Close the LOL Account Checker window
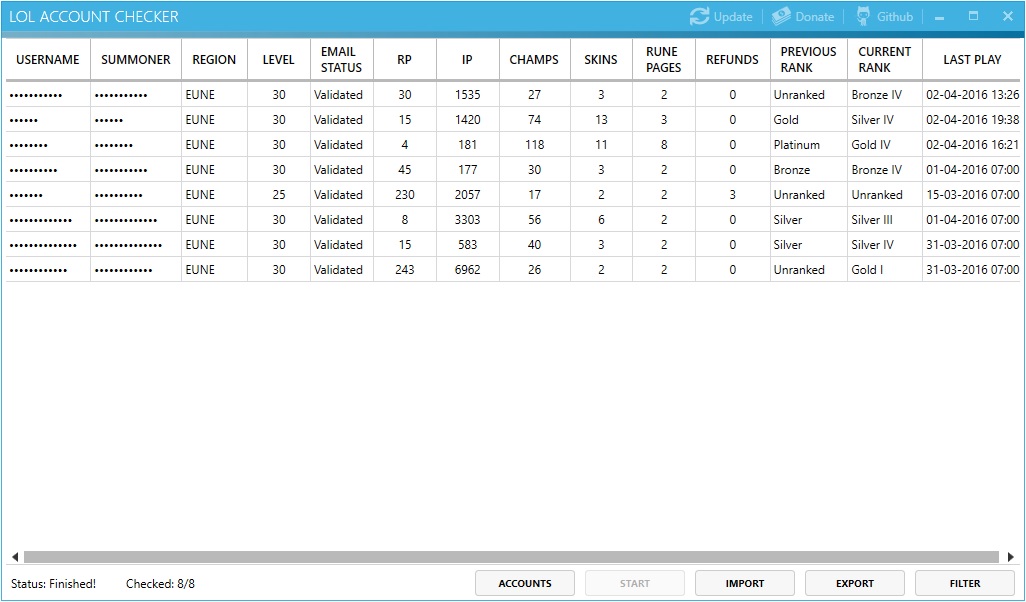This screenshot has height=602, width=1026. (1008, 16)
